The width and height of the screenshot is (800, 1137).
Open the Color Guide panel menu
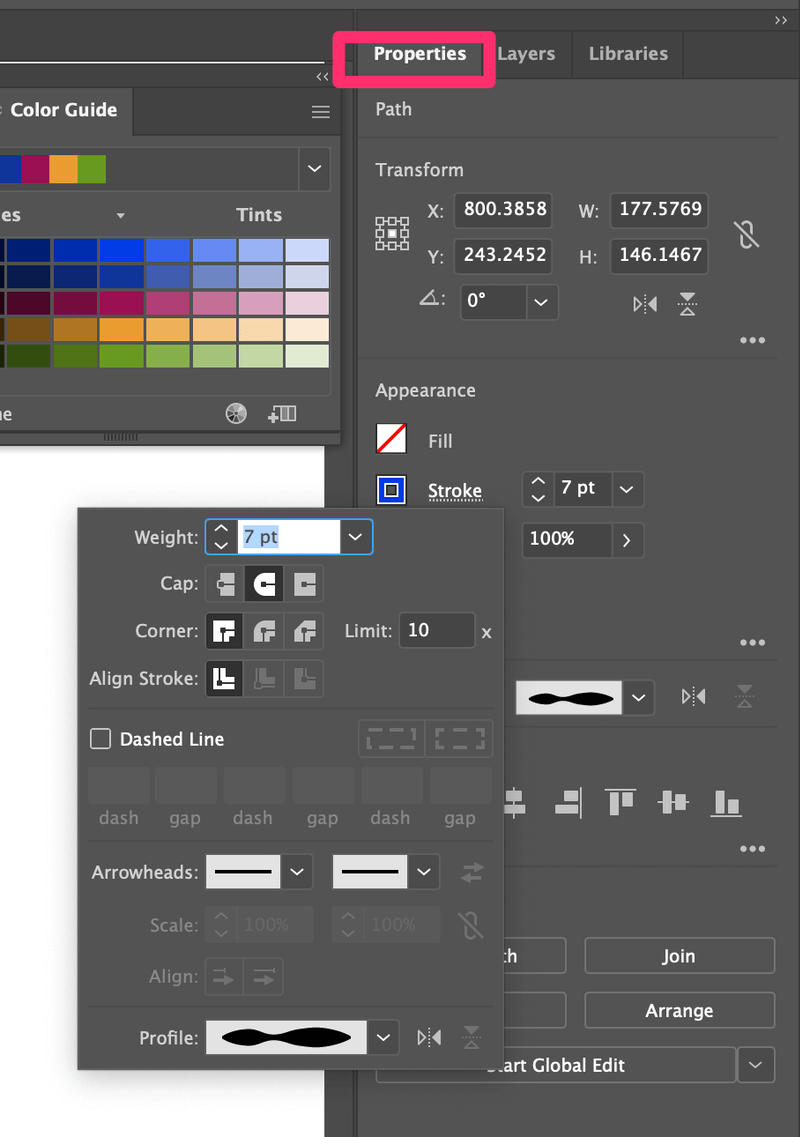click(320, 111)
